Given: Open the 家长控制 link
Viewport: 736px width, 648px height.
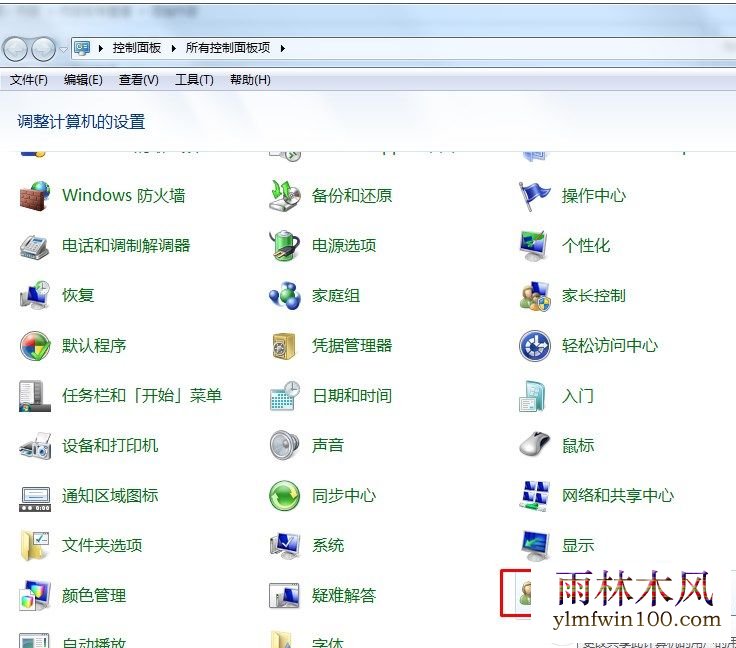Looking at the screenshot, I should coord(594,296).
